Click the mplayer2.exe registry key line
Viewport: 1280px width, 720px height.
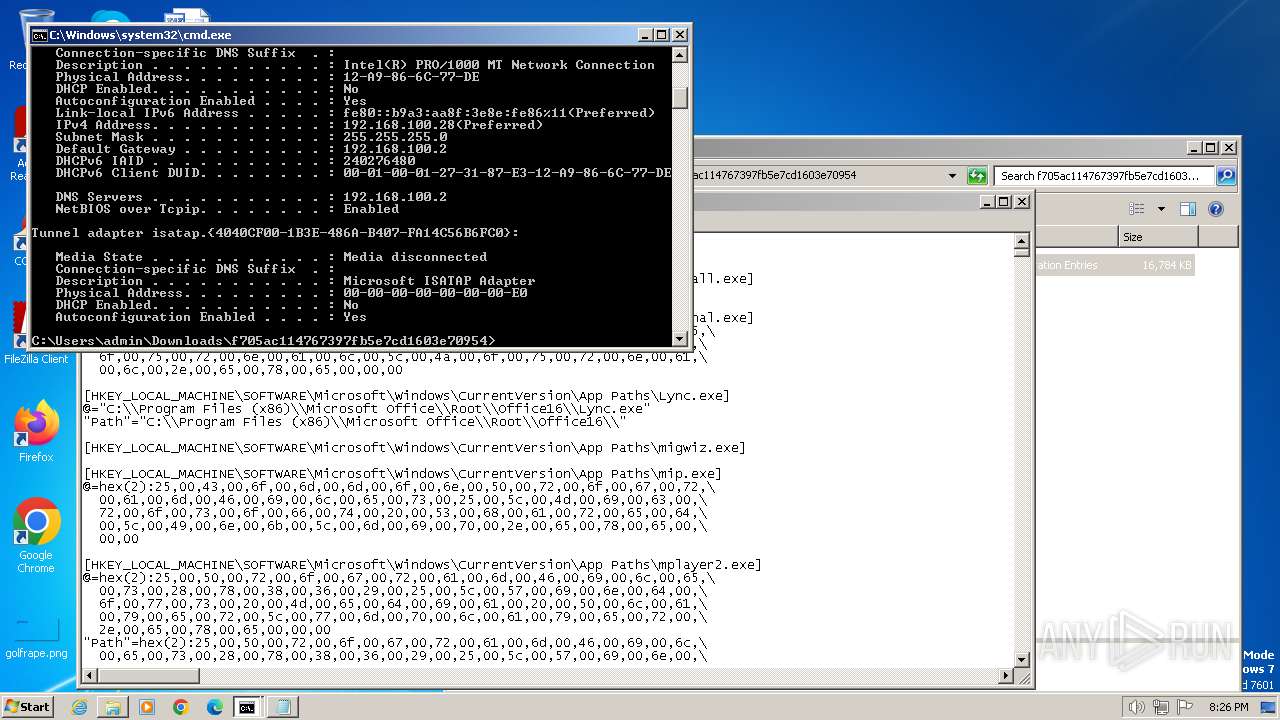(x=422, y=565)
